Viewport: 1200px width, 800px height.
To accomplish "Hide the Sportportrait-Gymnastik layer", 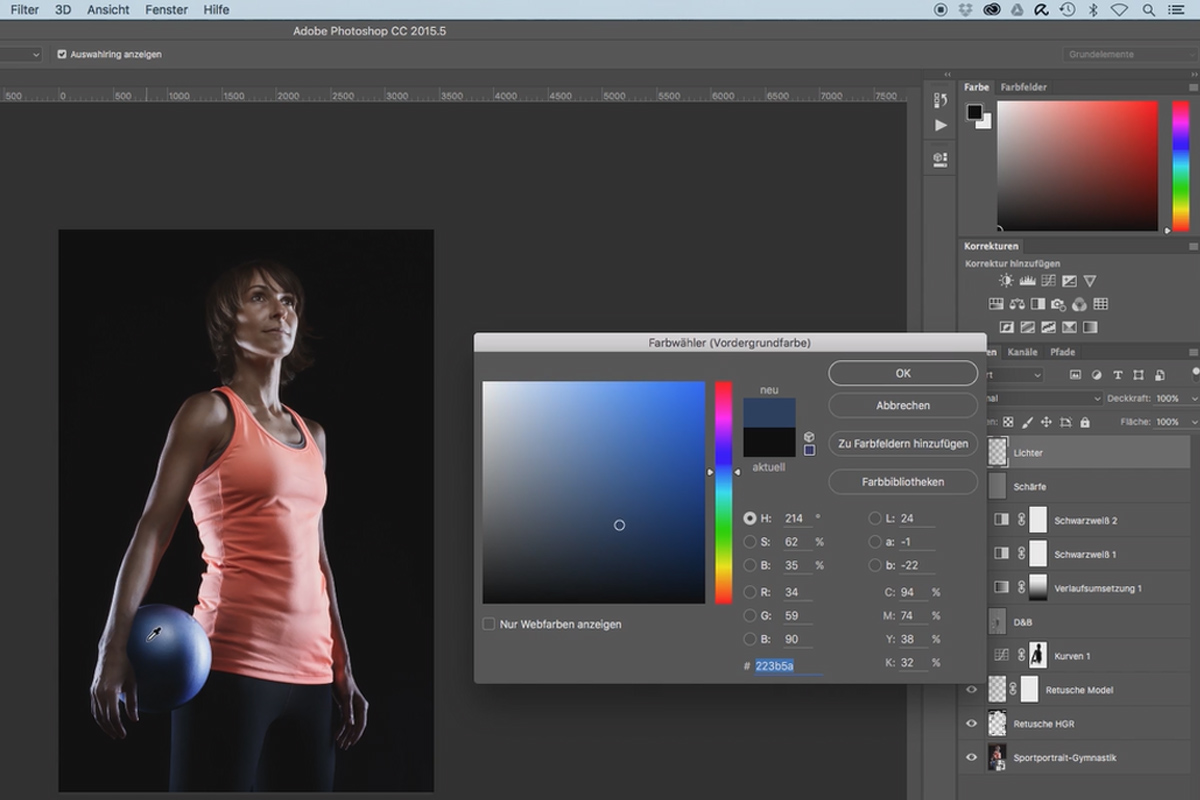I will coord(971,757).
